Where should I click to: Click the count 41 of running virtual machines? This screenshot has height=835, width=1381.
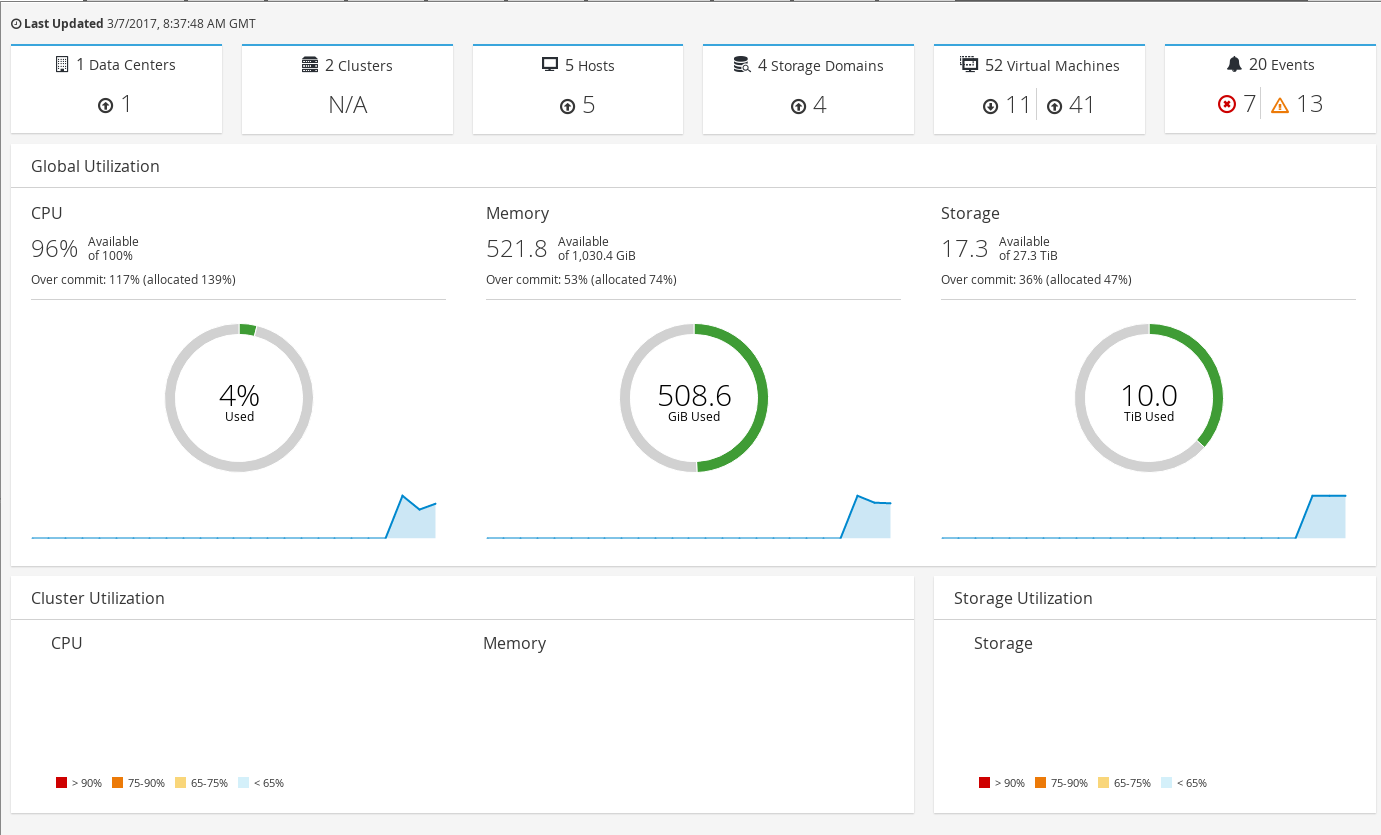[x=1082, y=105]
